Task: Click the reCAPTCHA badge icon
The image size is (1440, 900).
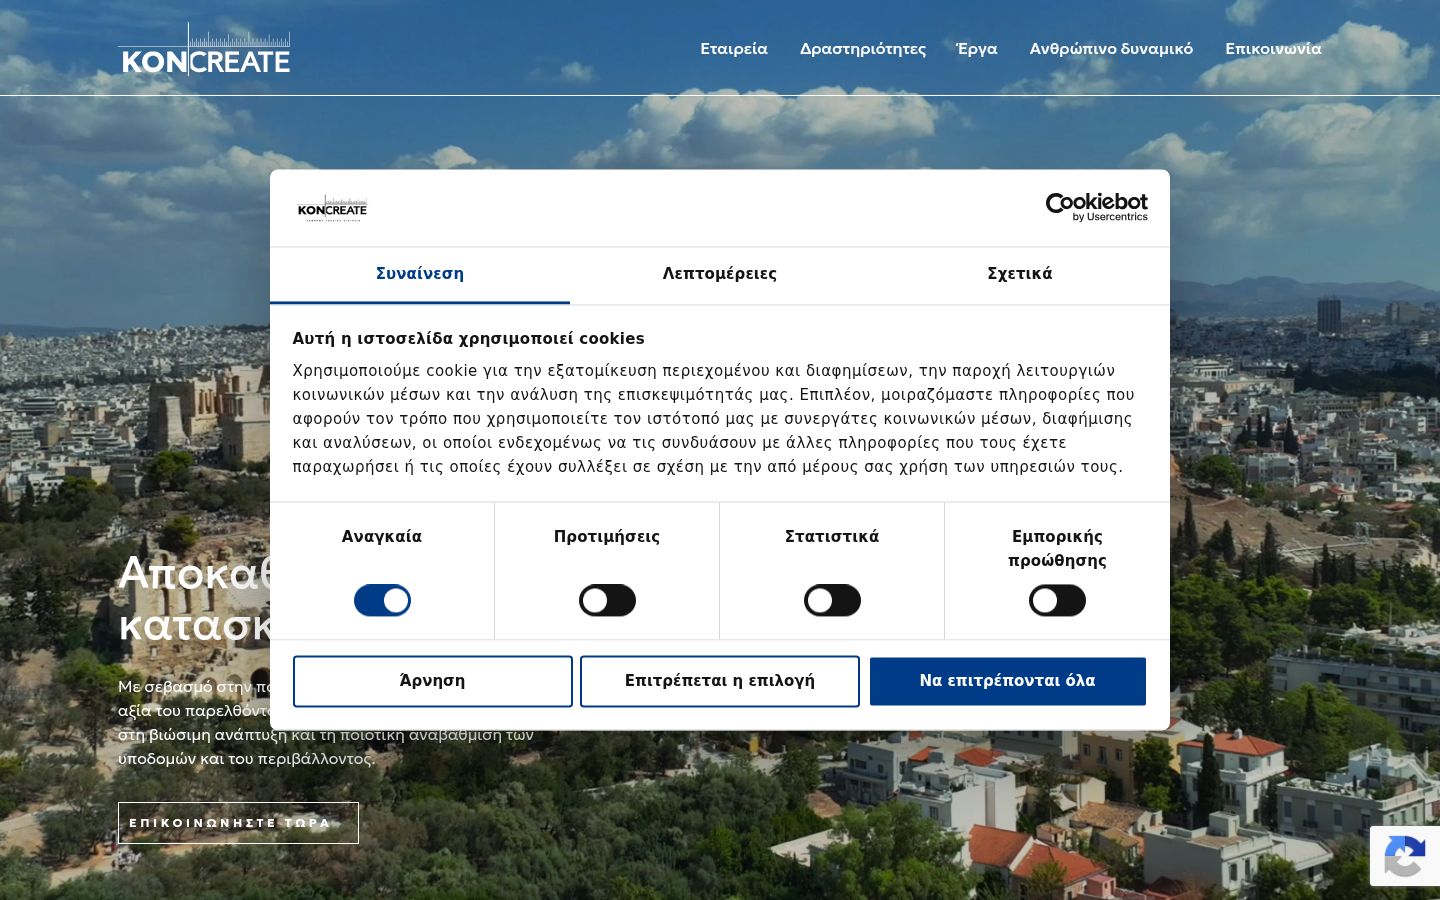Action: pos(1404,856)
